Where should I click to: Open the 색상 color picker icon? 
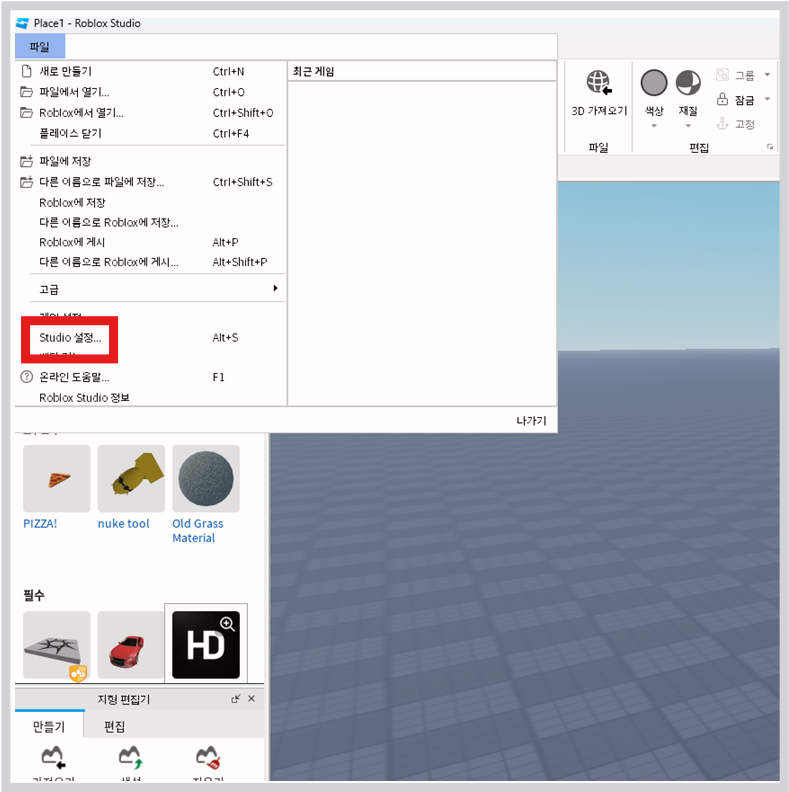[654, 83]
